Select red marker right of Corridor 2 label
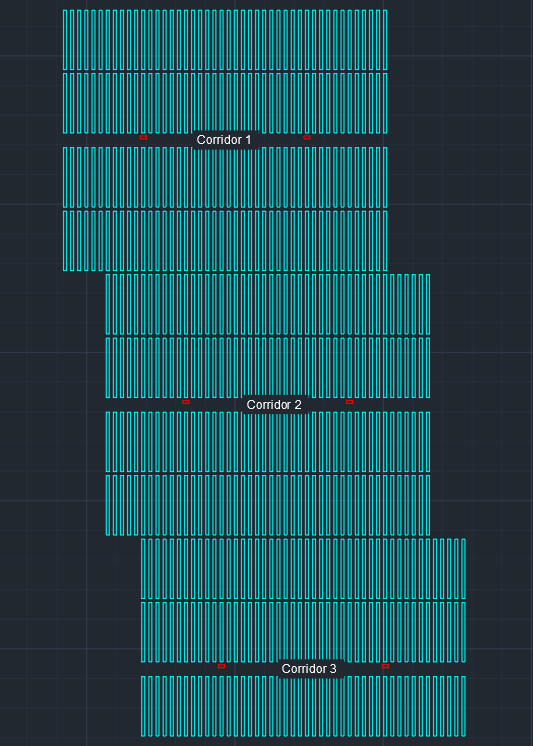This screenshot has height=746, width=533. tap(349, 402)
